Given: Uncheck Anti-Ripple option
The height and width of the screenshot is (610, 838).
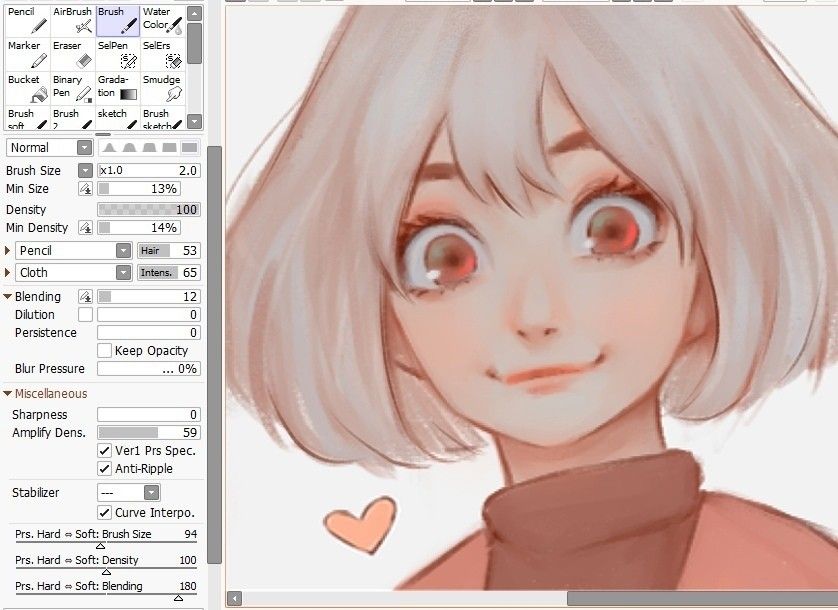Looking at the screenshot, I should click(105, 469).
